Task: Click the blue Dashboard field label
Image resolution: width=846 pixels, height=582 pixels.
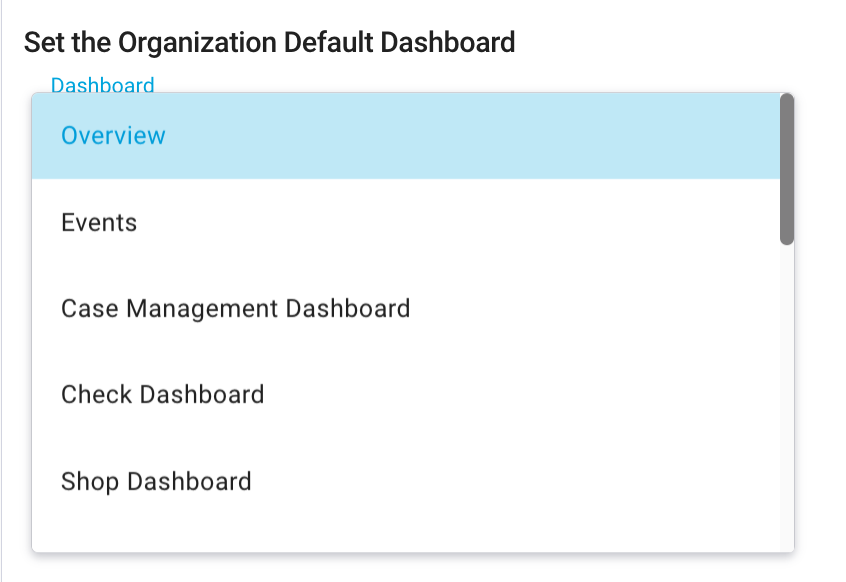Action: [103, 85]
